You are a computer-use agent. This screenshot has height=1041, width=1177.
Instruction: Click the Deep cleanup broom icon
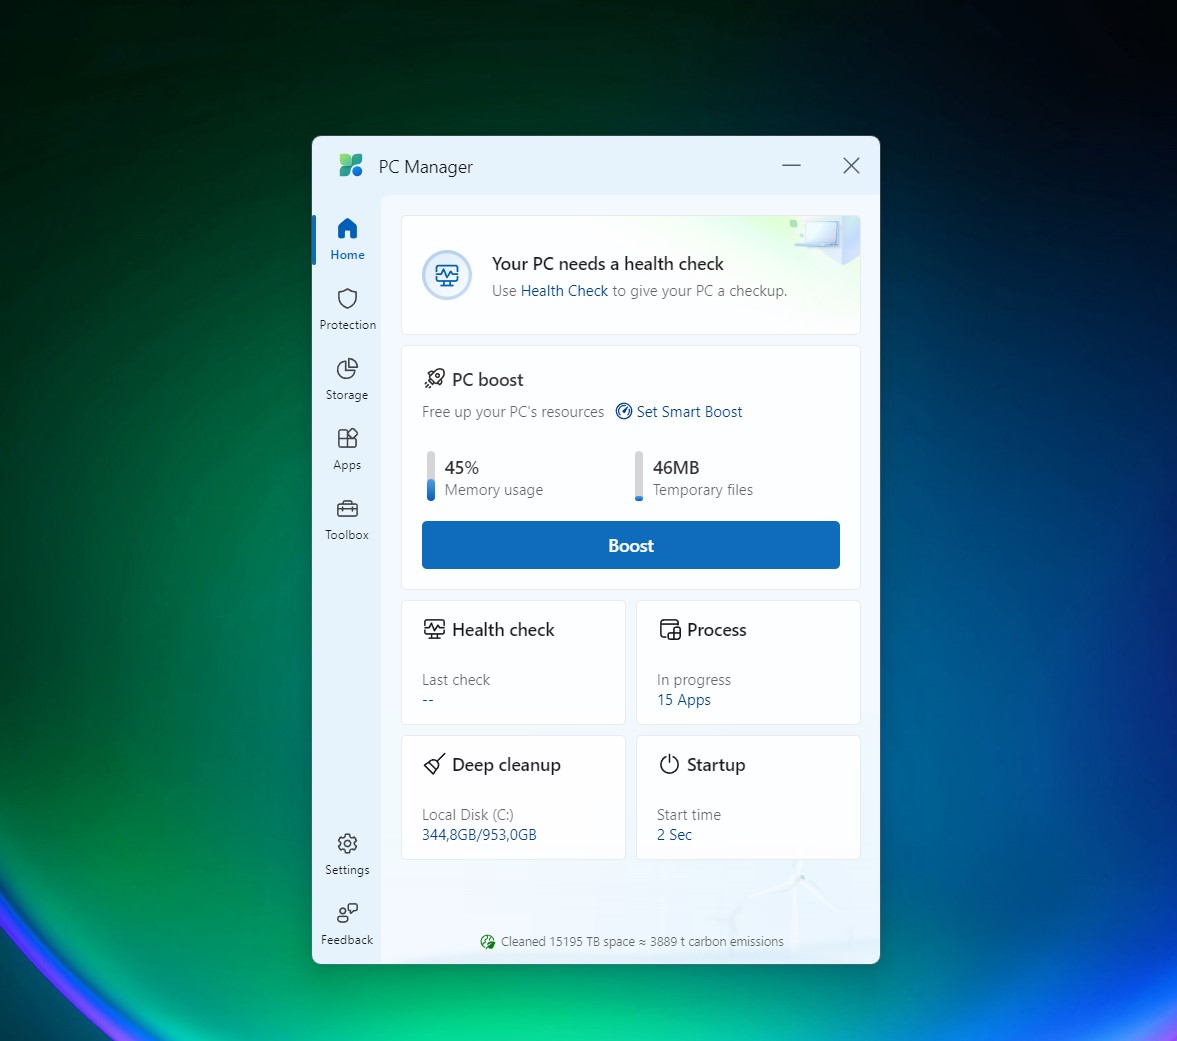pos(435,764)
